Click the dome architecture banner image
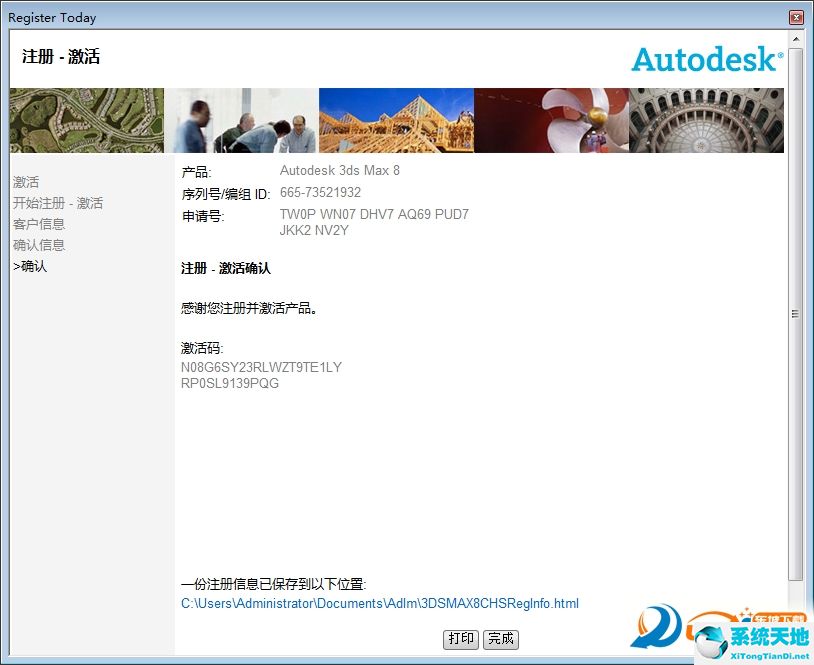Viewport: 814px width, 665px height. pos(707,120)
